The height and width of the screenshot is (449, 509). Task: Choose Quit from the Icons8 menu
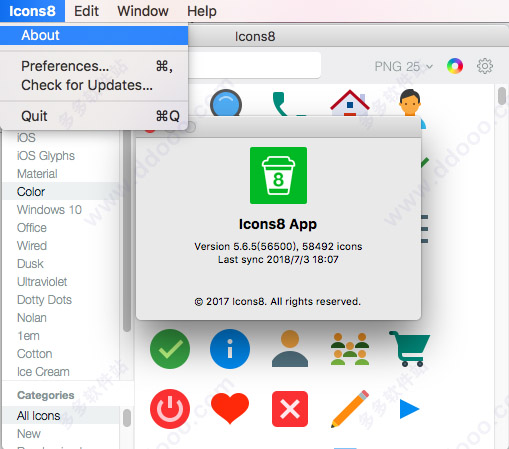coord(94,116)
